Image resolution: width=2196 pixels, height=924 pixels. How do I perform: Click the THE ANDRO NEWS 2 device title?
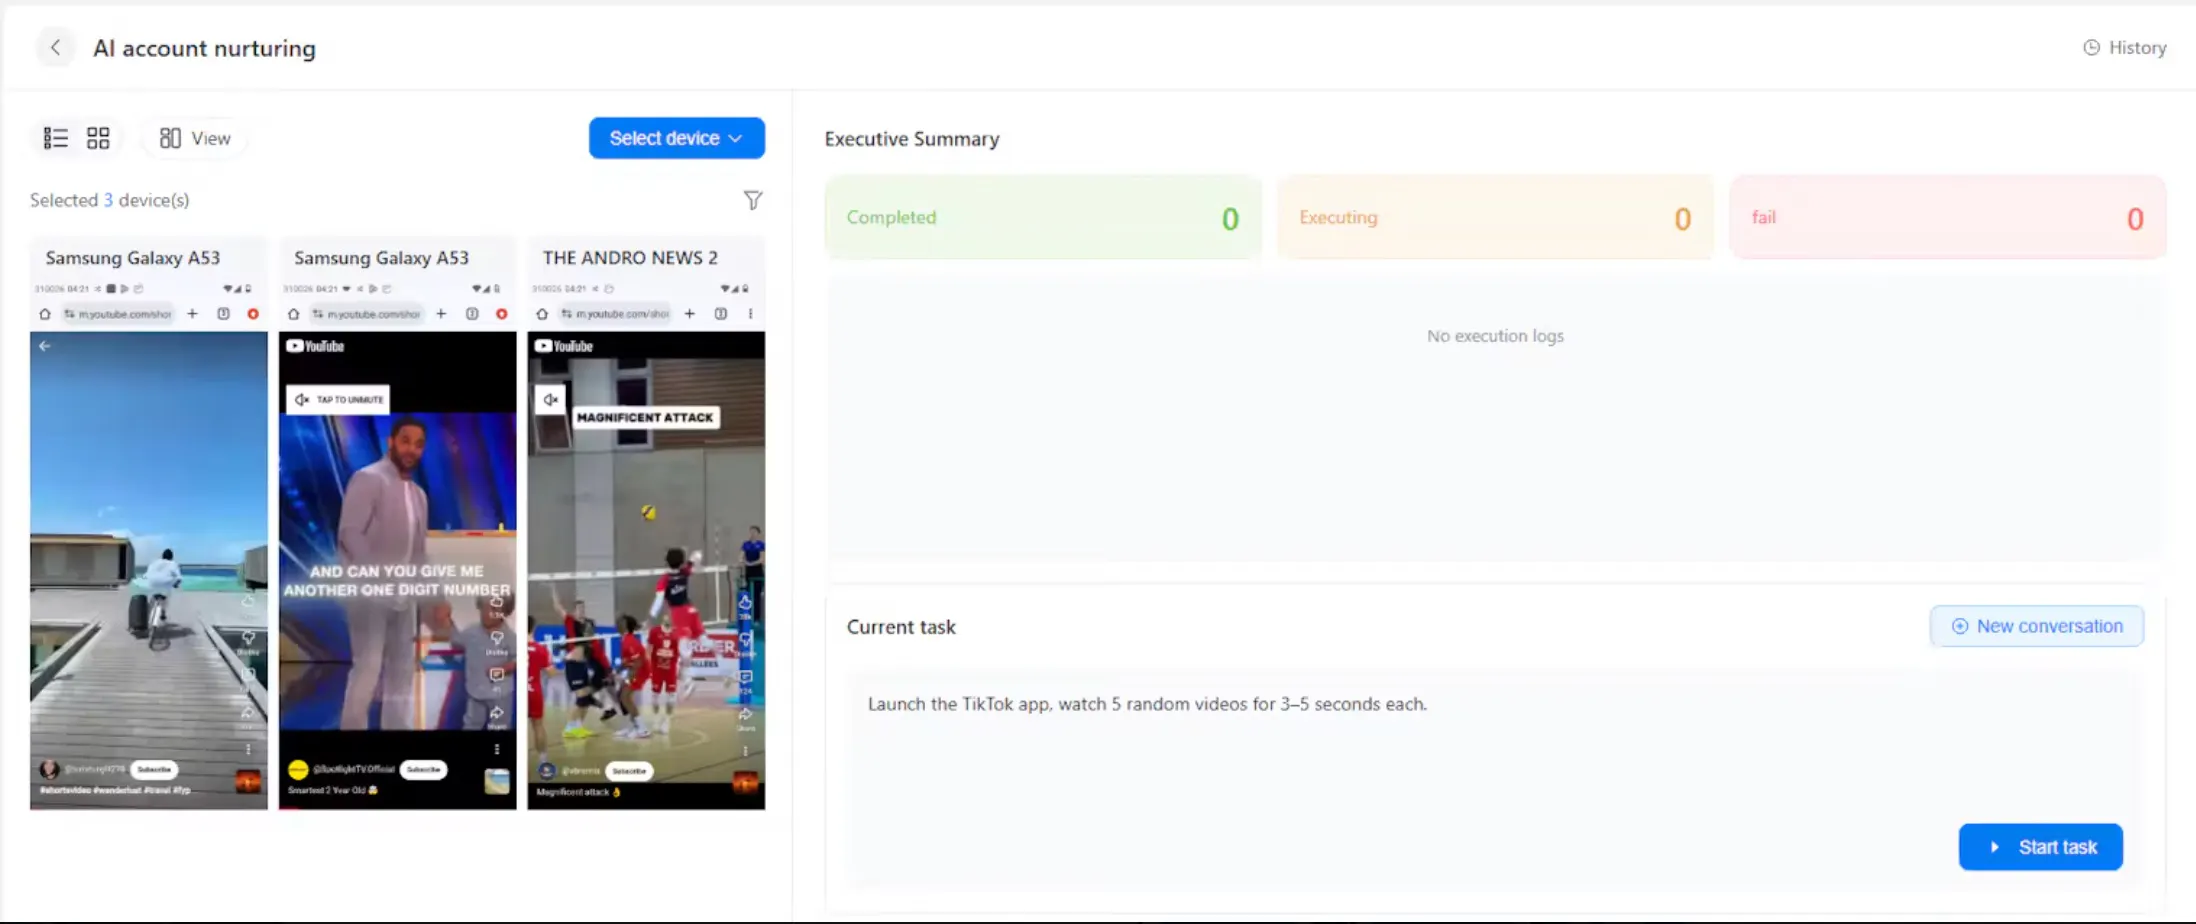point(630,257)
